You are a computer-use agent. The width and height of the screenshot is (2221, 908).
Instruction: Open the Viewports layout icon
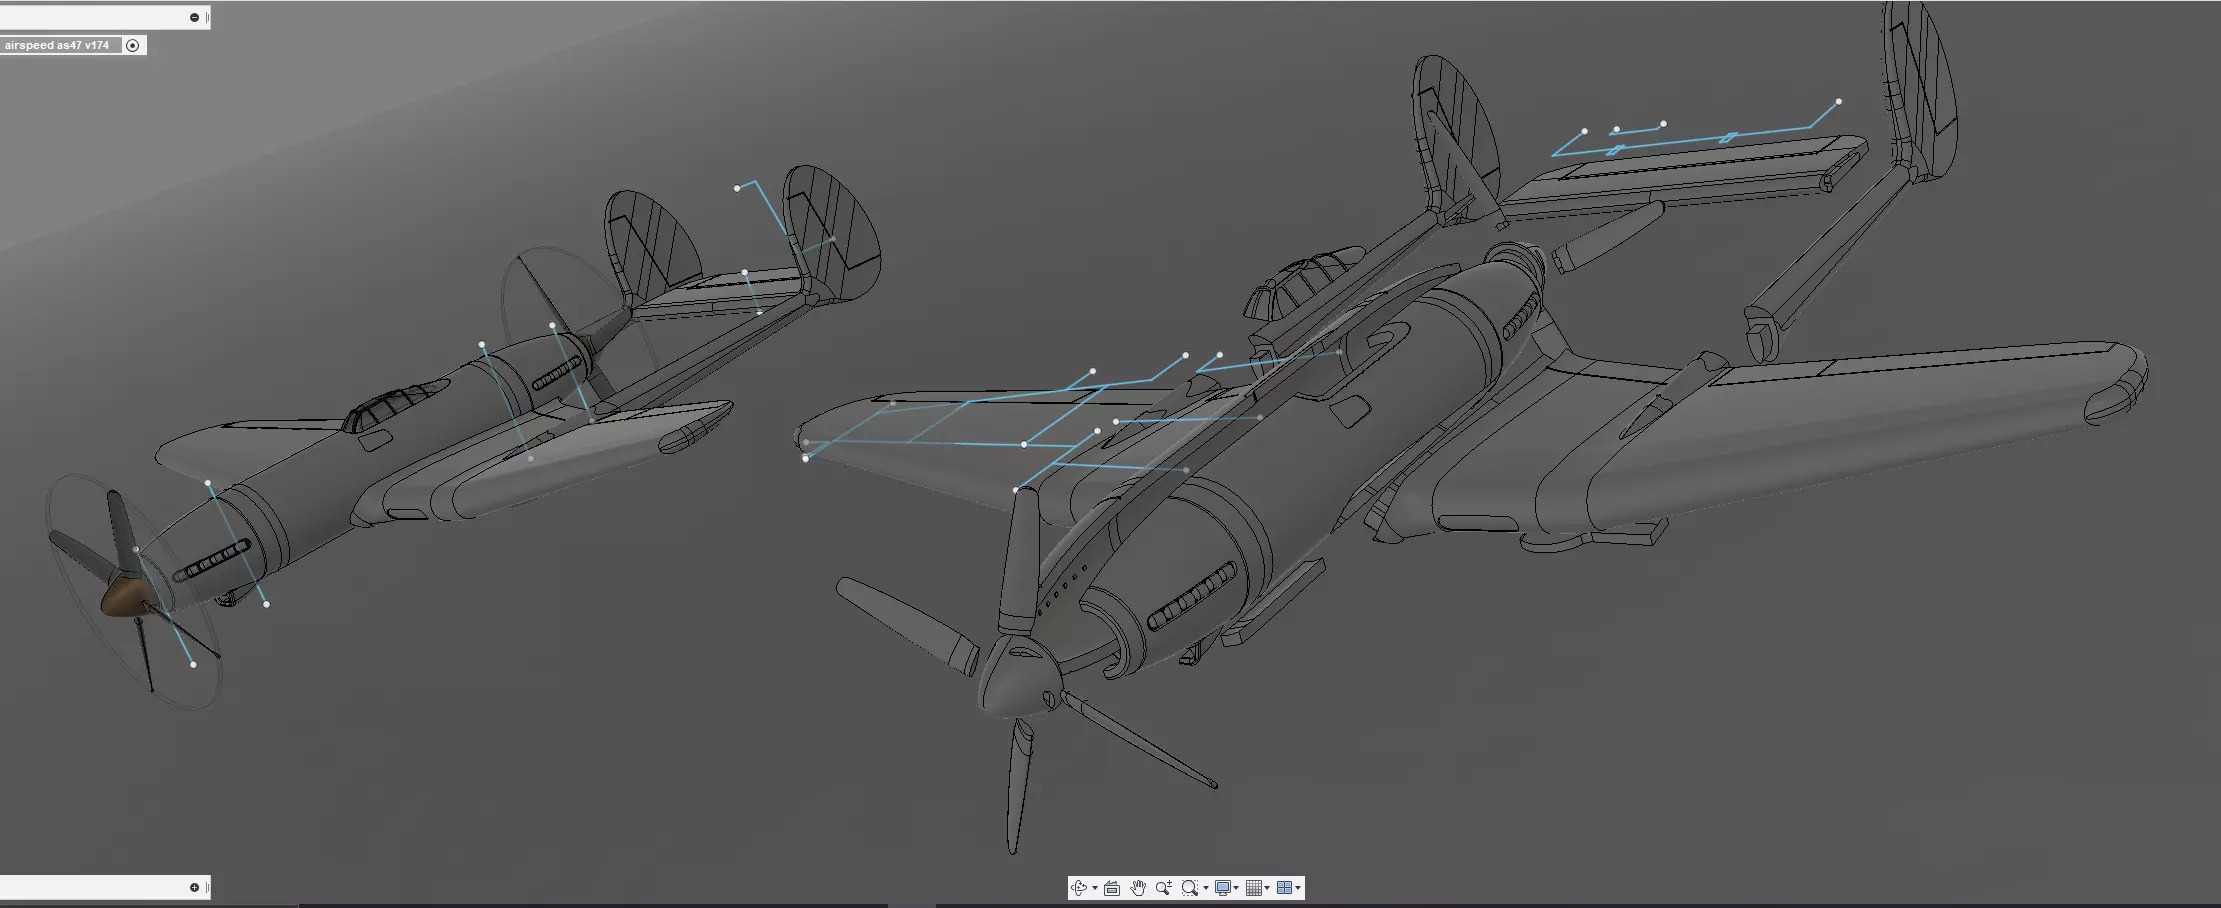1284,888
